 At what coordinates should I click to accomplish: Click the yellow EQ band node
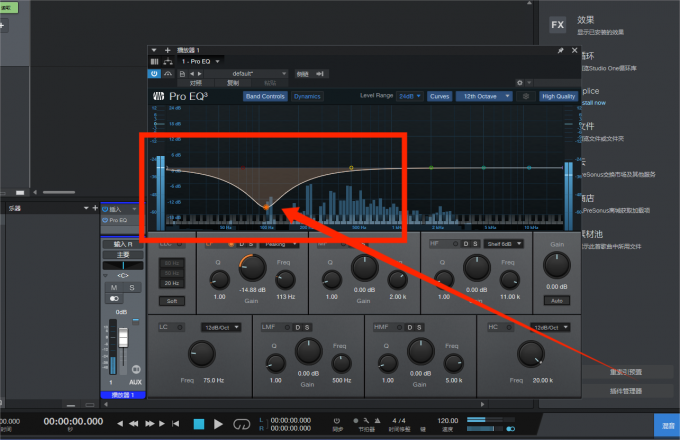point(351,167)
